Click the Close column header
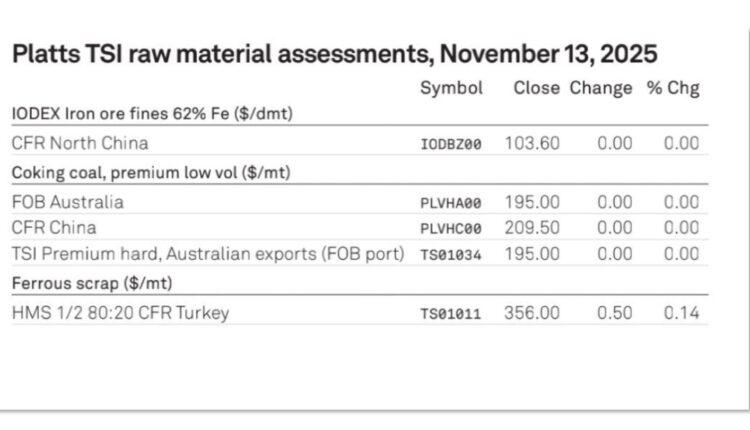 (536, 88)
